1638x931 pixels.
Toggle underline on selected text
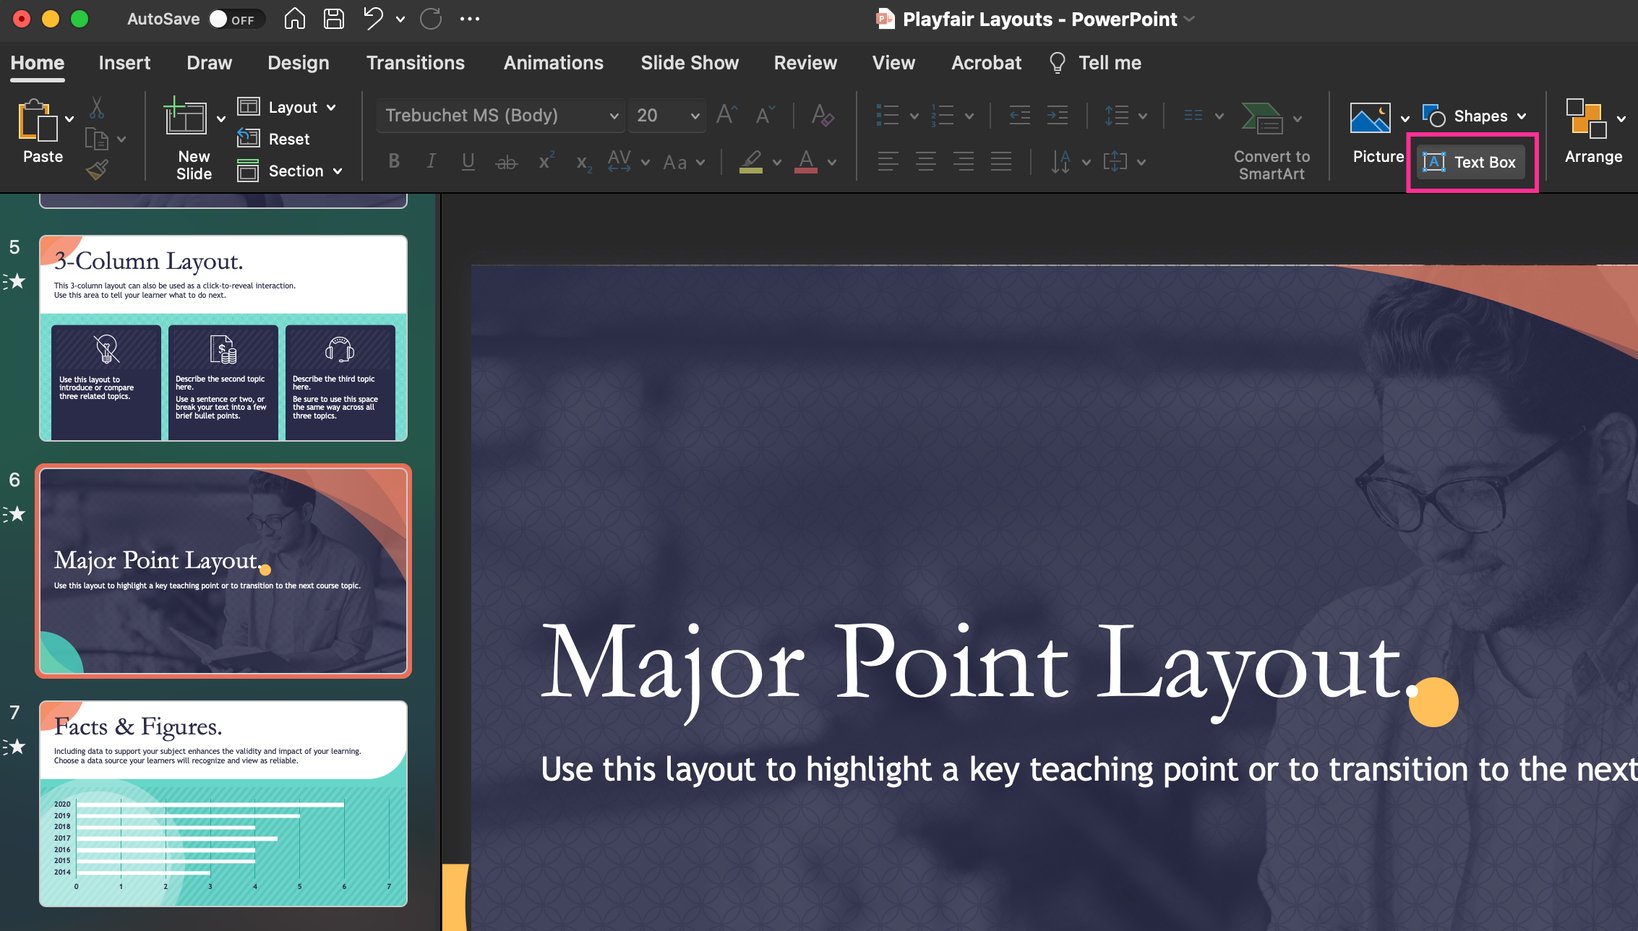pyautogui.click(x=468, y=161)
